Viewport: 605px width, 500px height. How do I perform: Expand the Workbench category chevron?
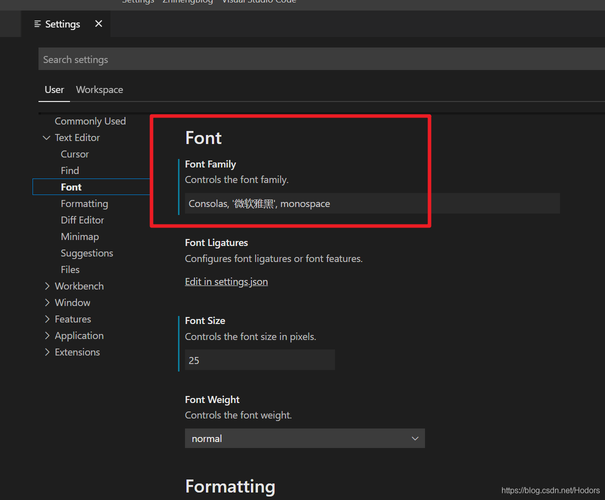(46, 286)
